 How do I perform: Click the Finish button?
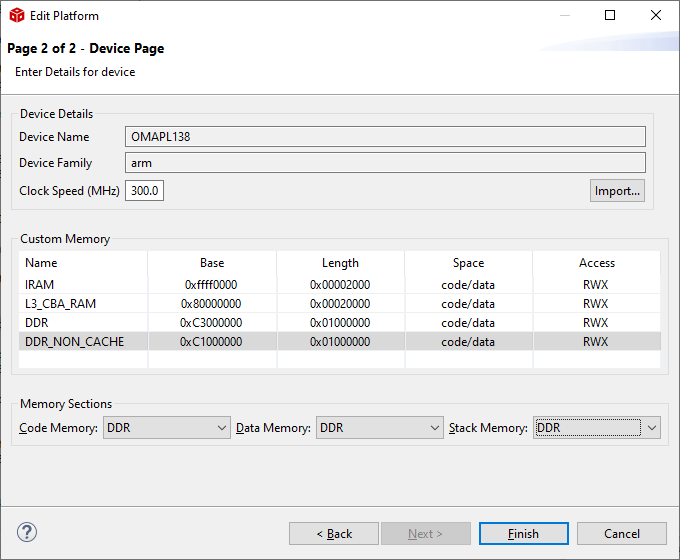click(523, 534)
